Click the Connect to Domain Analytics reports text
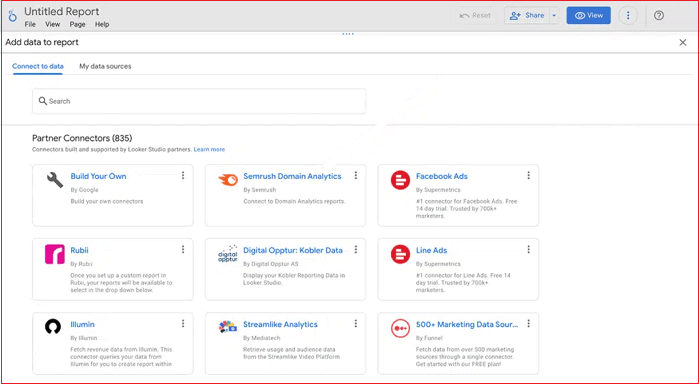The width and height of the screenshot is (700, 385). (294, 201)
